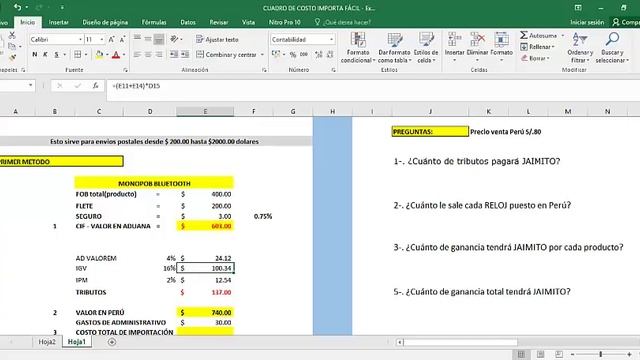This screenshot has width=640, height=360.
Task: Apply thousands separator 000 style
Action: point(304,55)
